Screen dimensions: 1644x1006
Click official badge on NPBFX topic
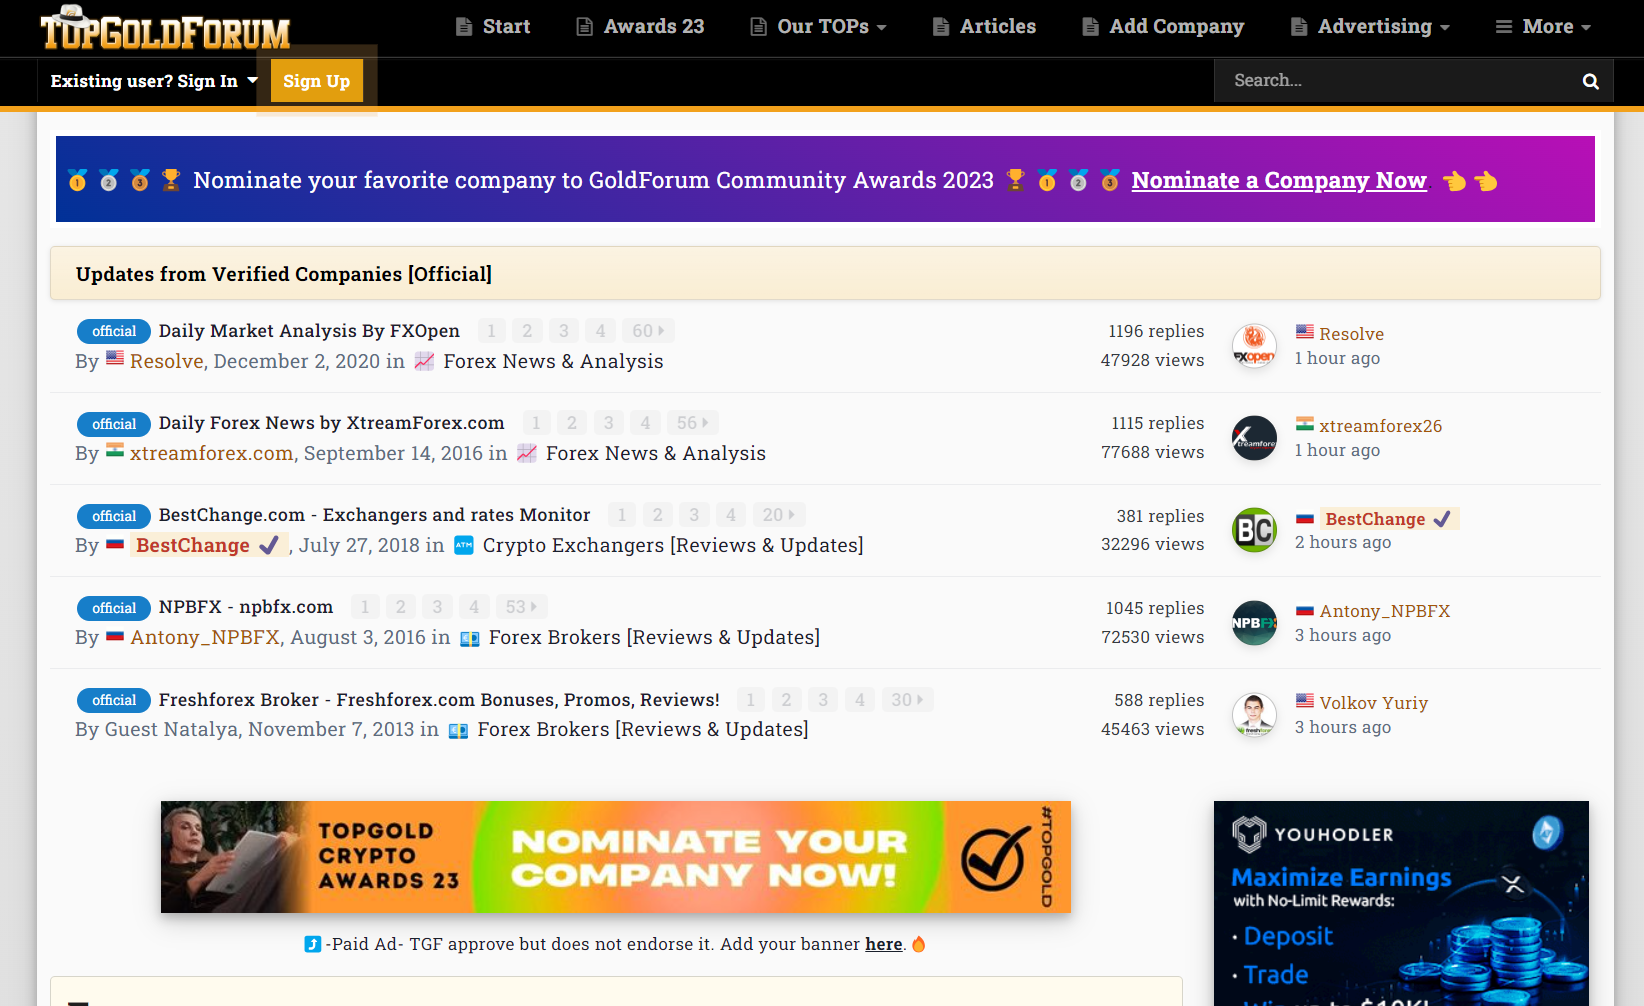[114, 608]
